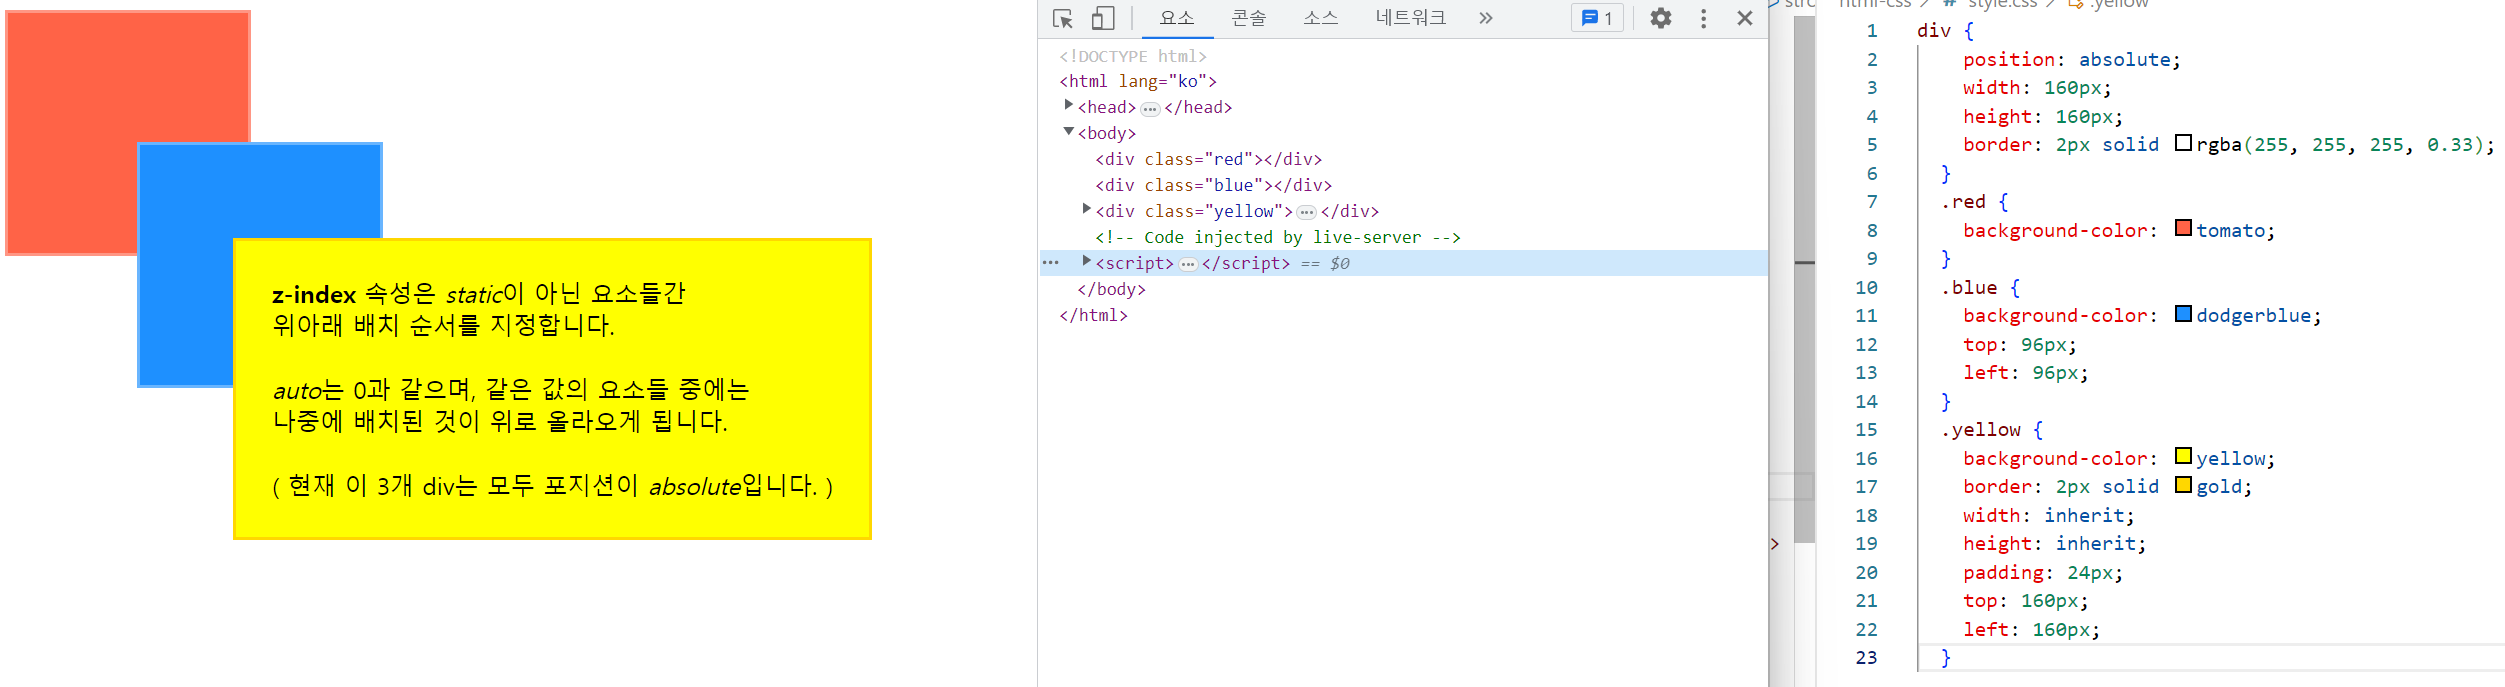Viewport: 2505px width, 687px height.
Task: Select the live-server injected comment
Action: 1278,237
